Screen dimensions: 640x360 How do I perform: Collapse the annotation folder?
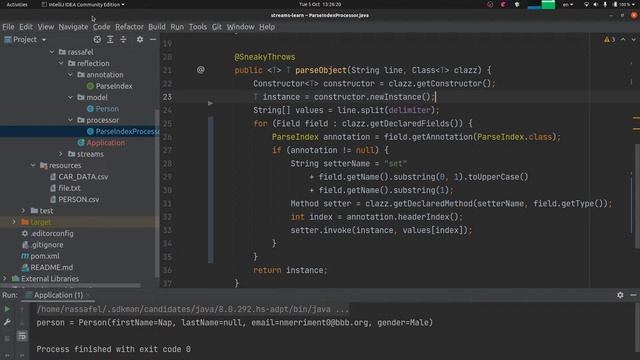71,75
